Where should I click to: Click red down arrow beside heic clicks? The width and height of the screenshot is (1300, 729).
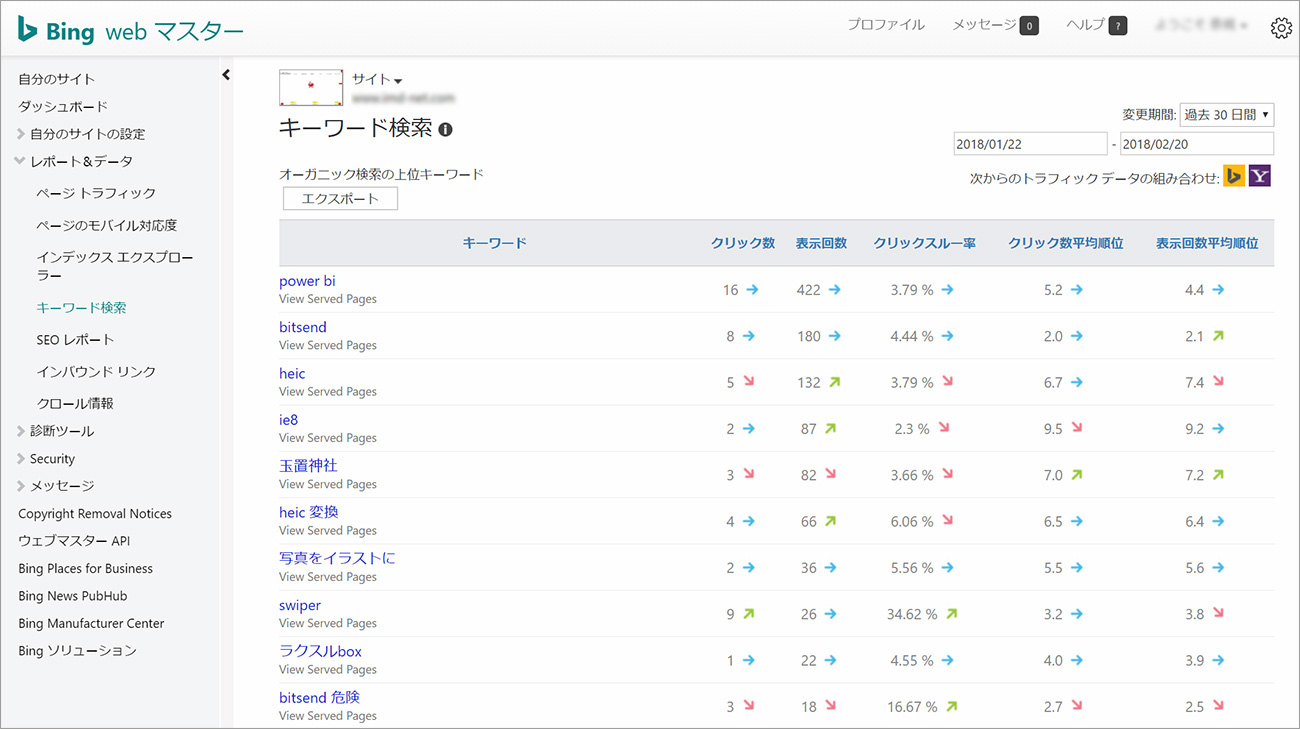click(748, 382)
